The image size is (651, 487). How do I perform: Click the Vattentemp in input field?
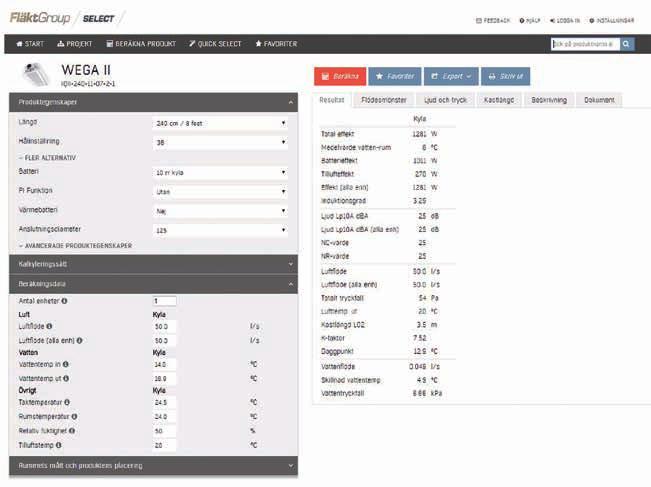pos(164,365)
